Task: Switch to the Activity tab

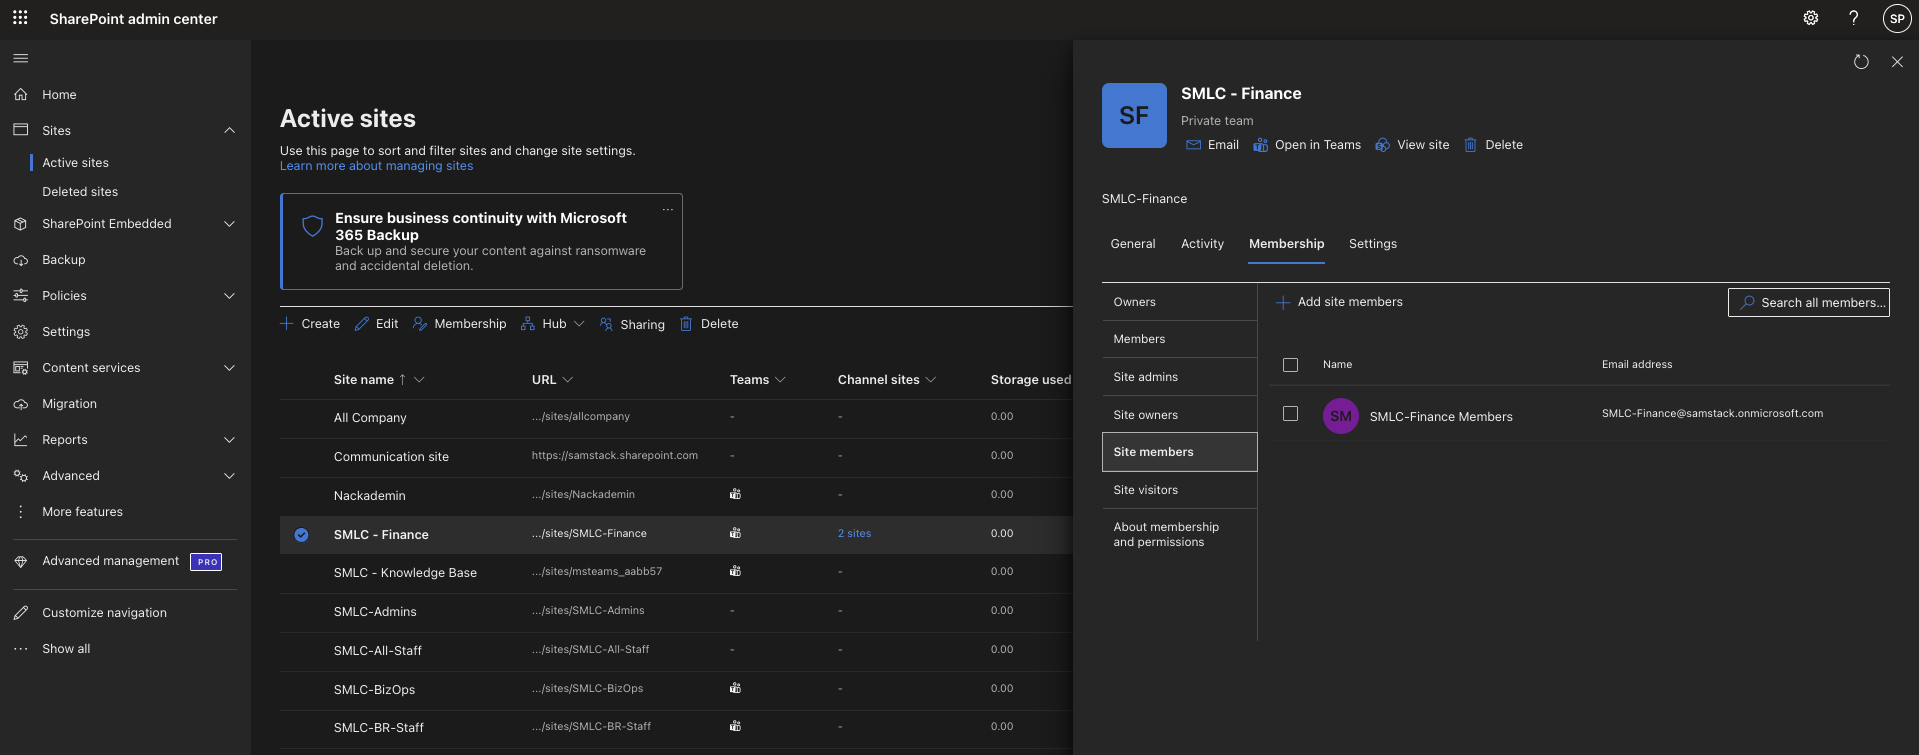Action: point(1202,244)
